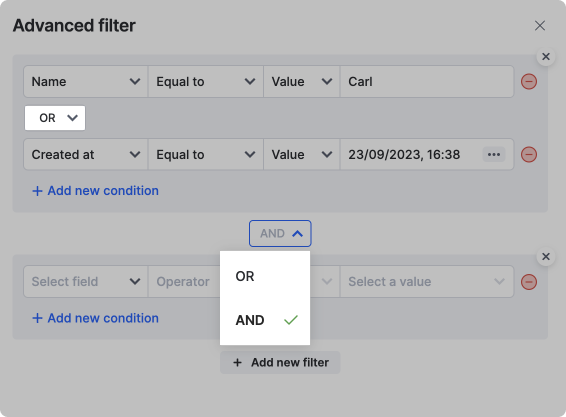Remove the second filter group
Screen dimensions: 566x417
546,257
